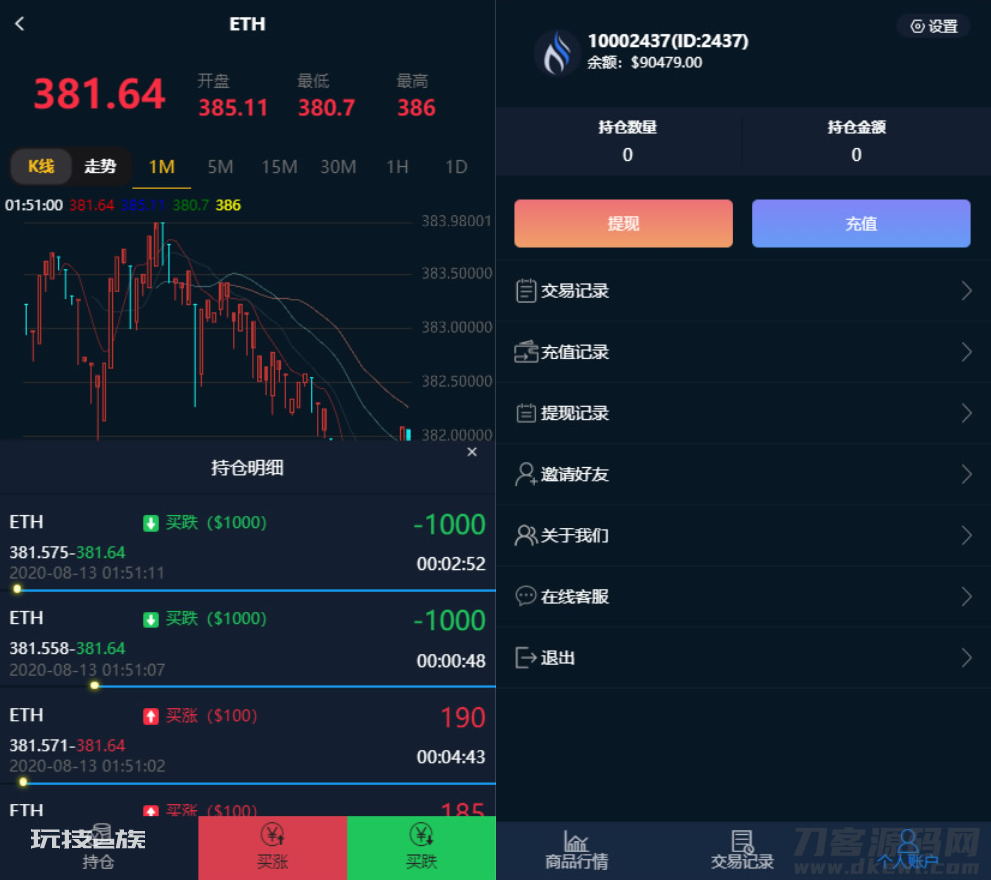Click progress bar of the 00:04:43 order
Image resolution: width=991 pixels, height=880 pixels.
248,783
